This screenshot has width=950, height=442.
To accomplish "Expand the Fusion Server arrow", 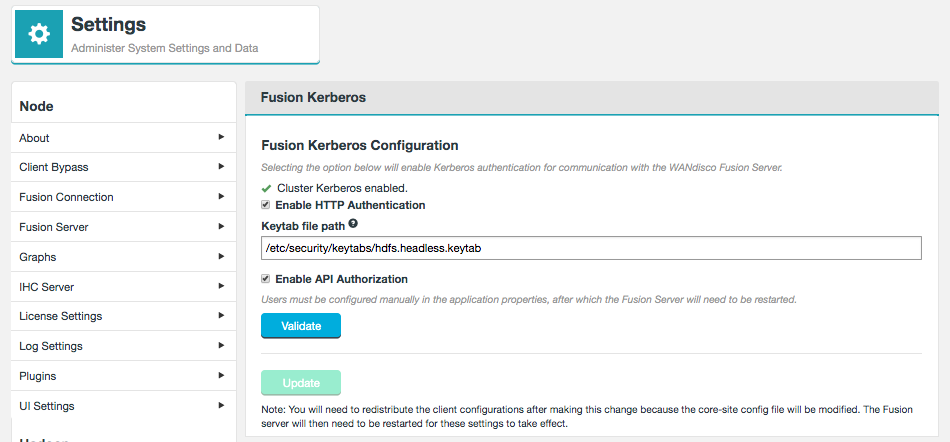I will (222, 226).
